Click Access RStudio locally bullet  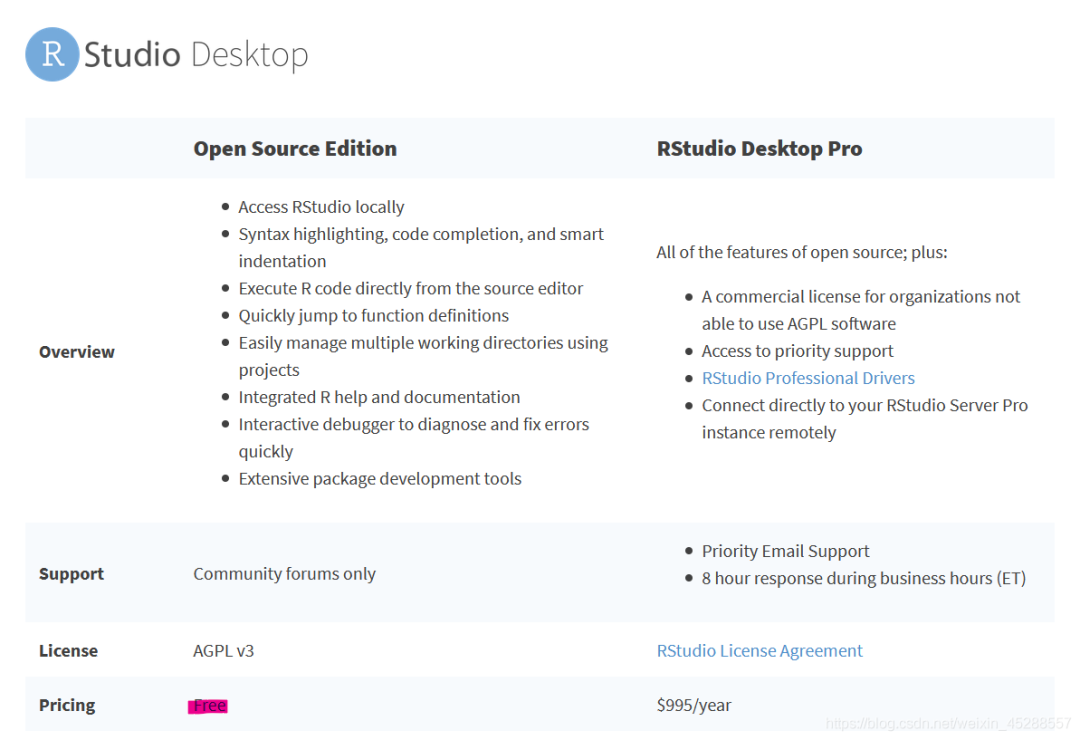tap(321, 207)
